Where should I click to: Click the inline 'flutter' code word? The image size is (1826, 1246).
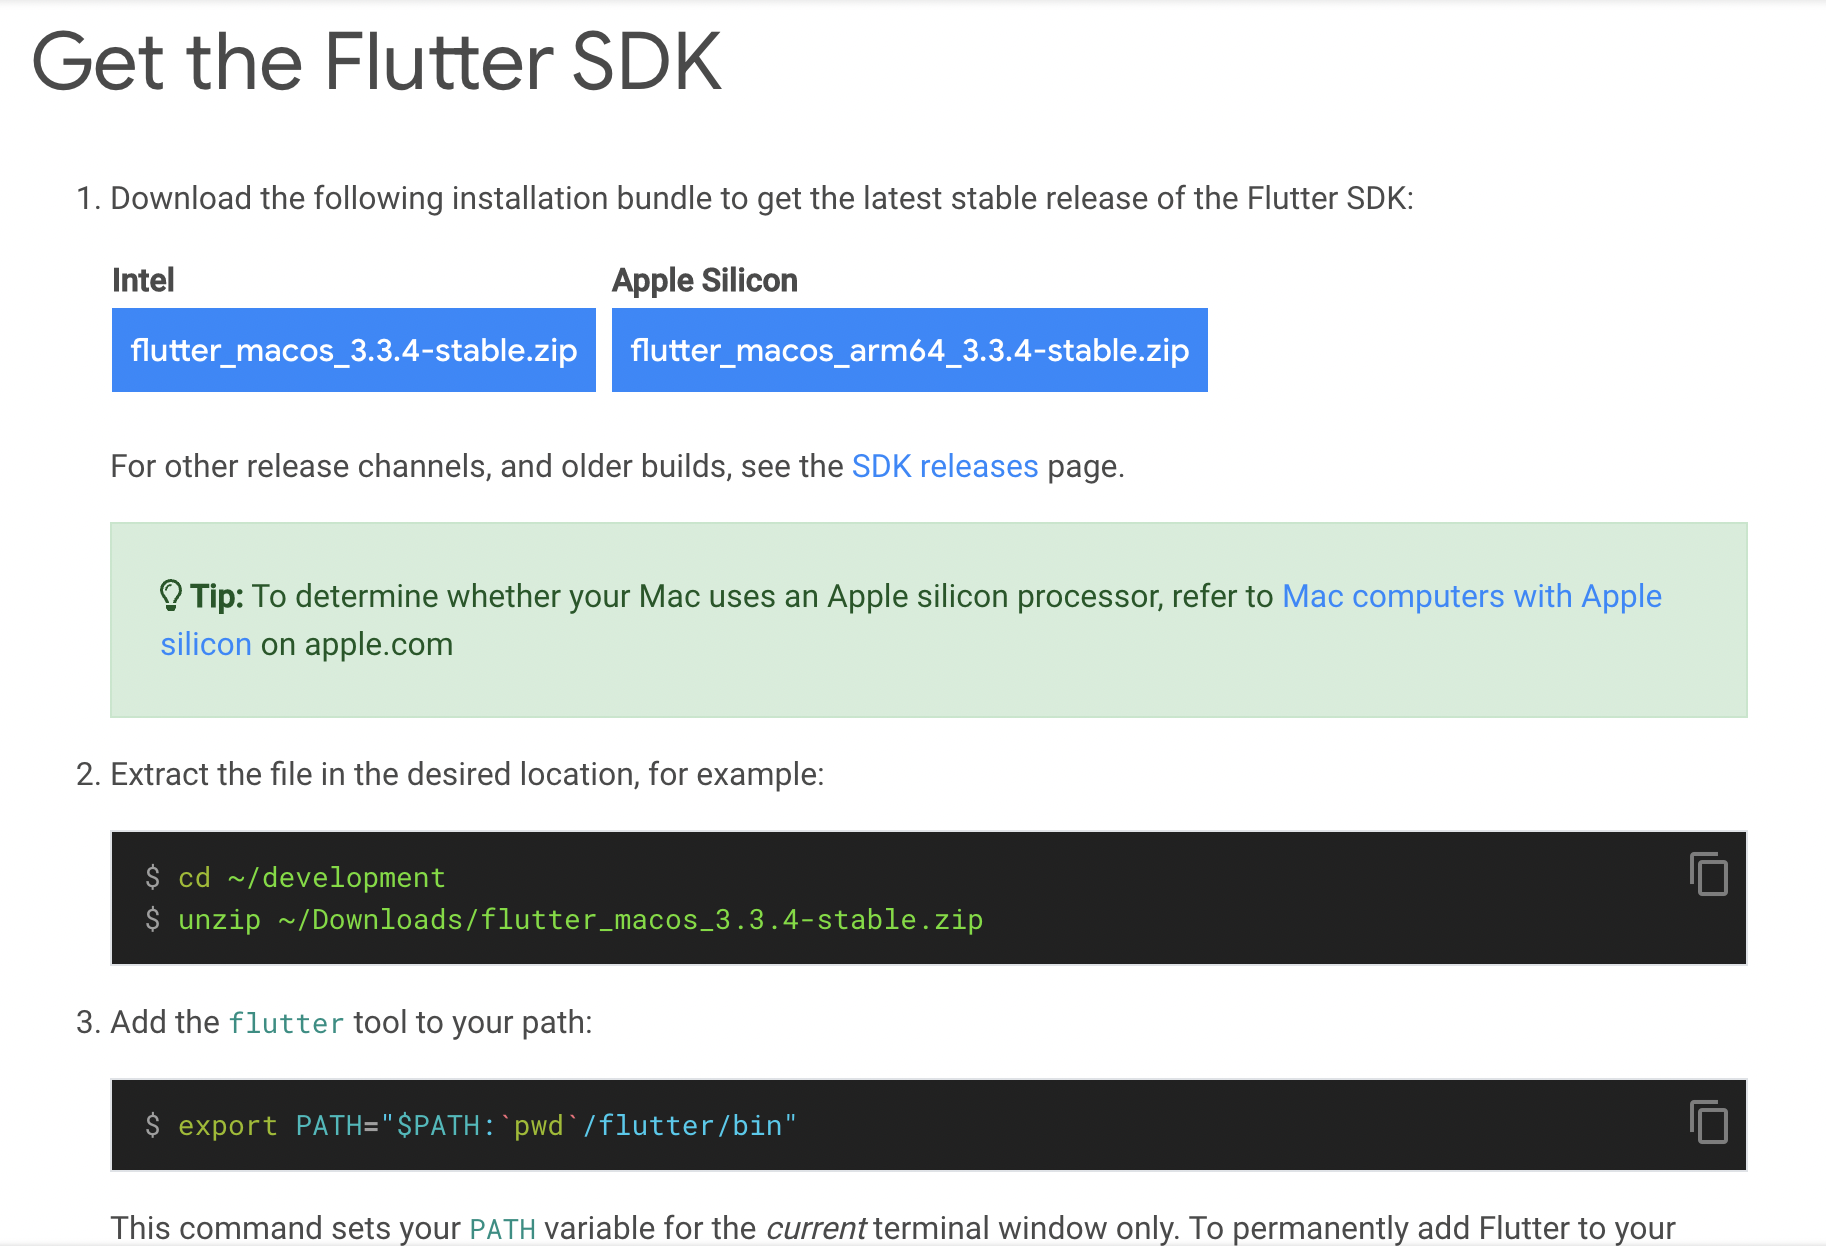(286, 1023)
